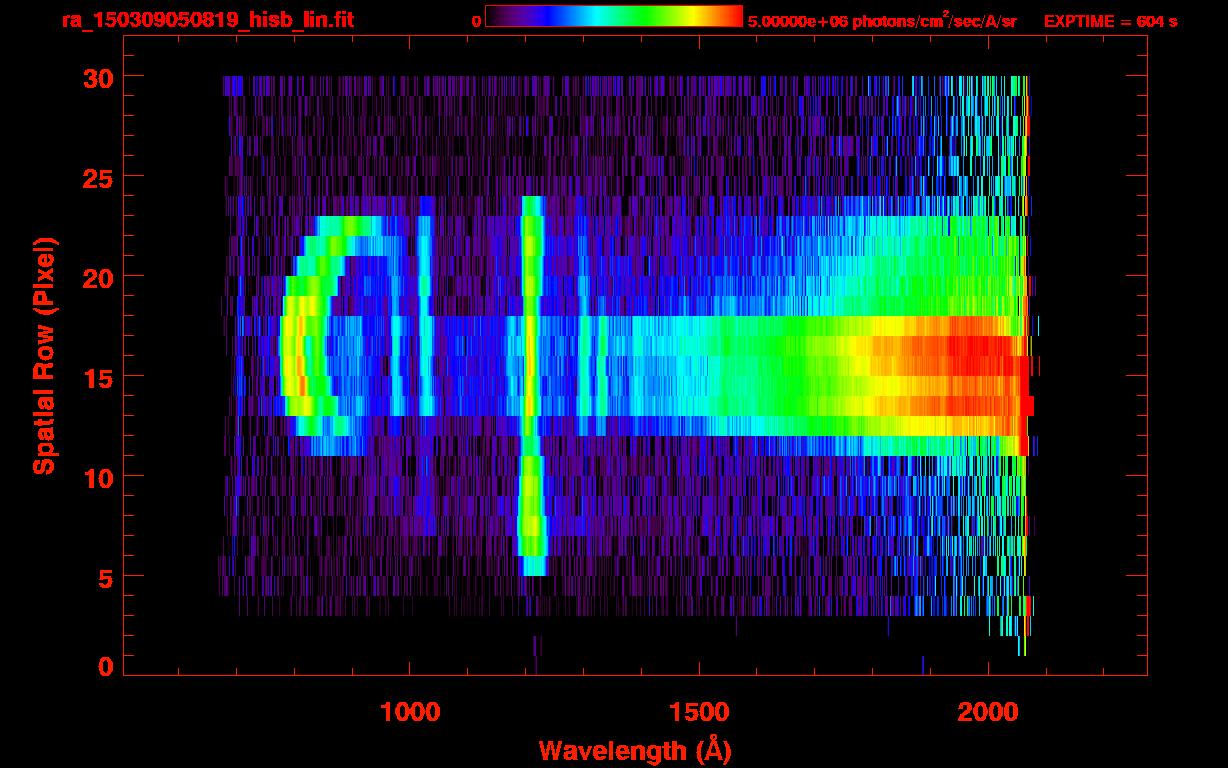Click the bright vertical emission line near 1216 Å
This screenshot has width=1228, height=768.
(532, 385)
